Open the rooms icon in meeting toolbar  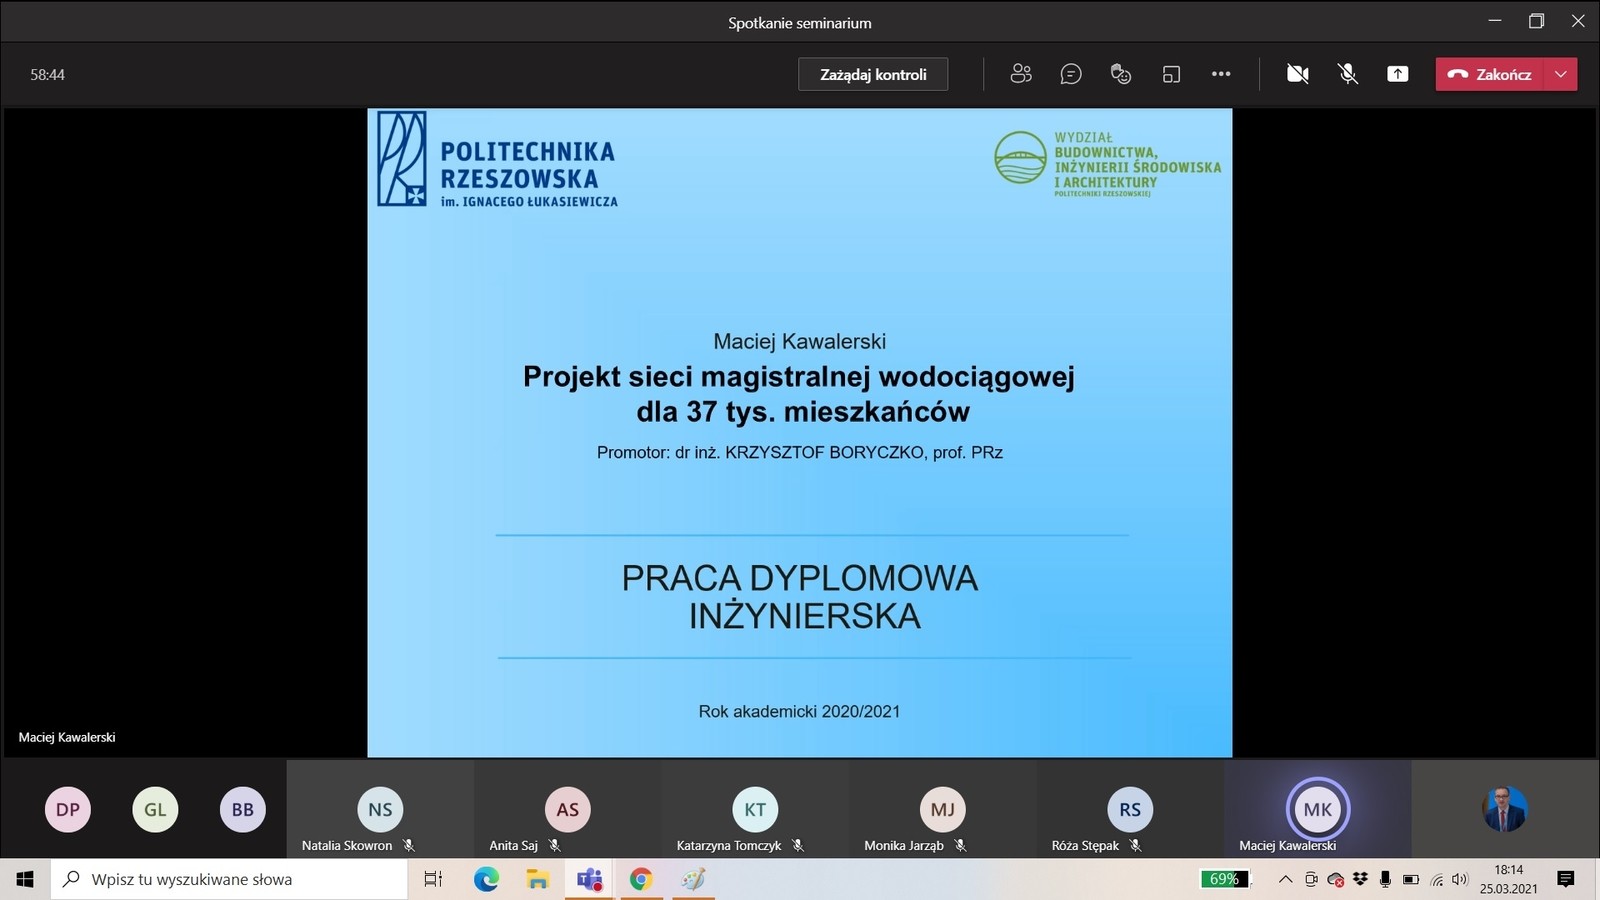click(x=1171, y=74)
